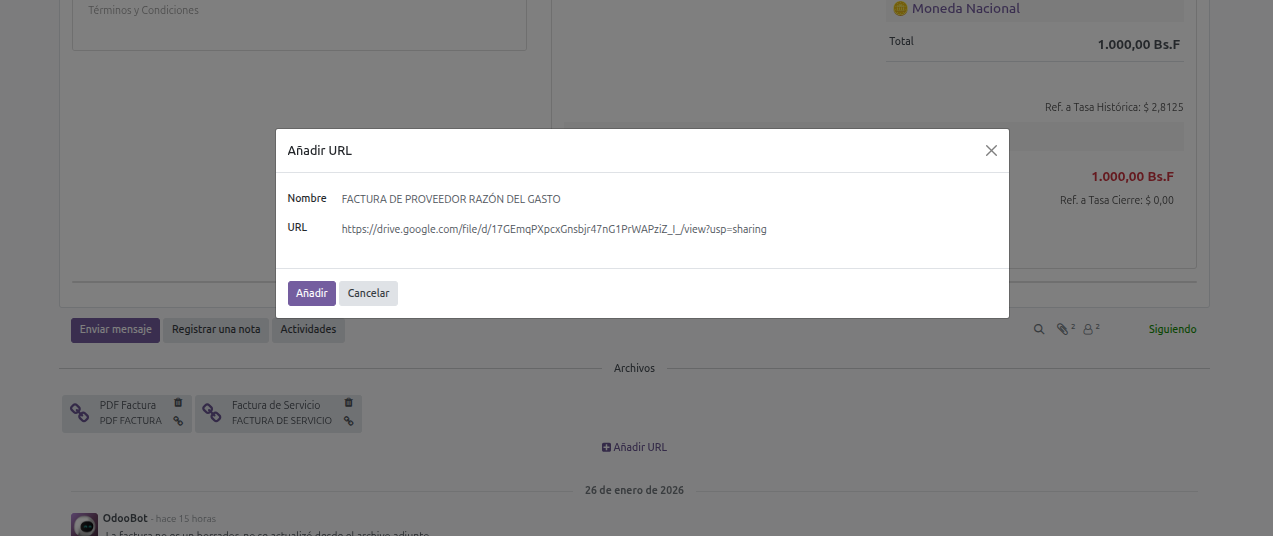The width and height of the screenshot is (1273, 536).
Task: Click into the URL input field
Action: (x=660, y=229)
